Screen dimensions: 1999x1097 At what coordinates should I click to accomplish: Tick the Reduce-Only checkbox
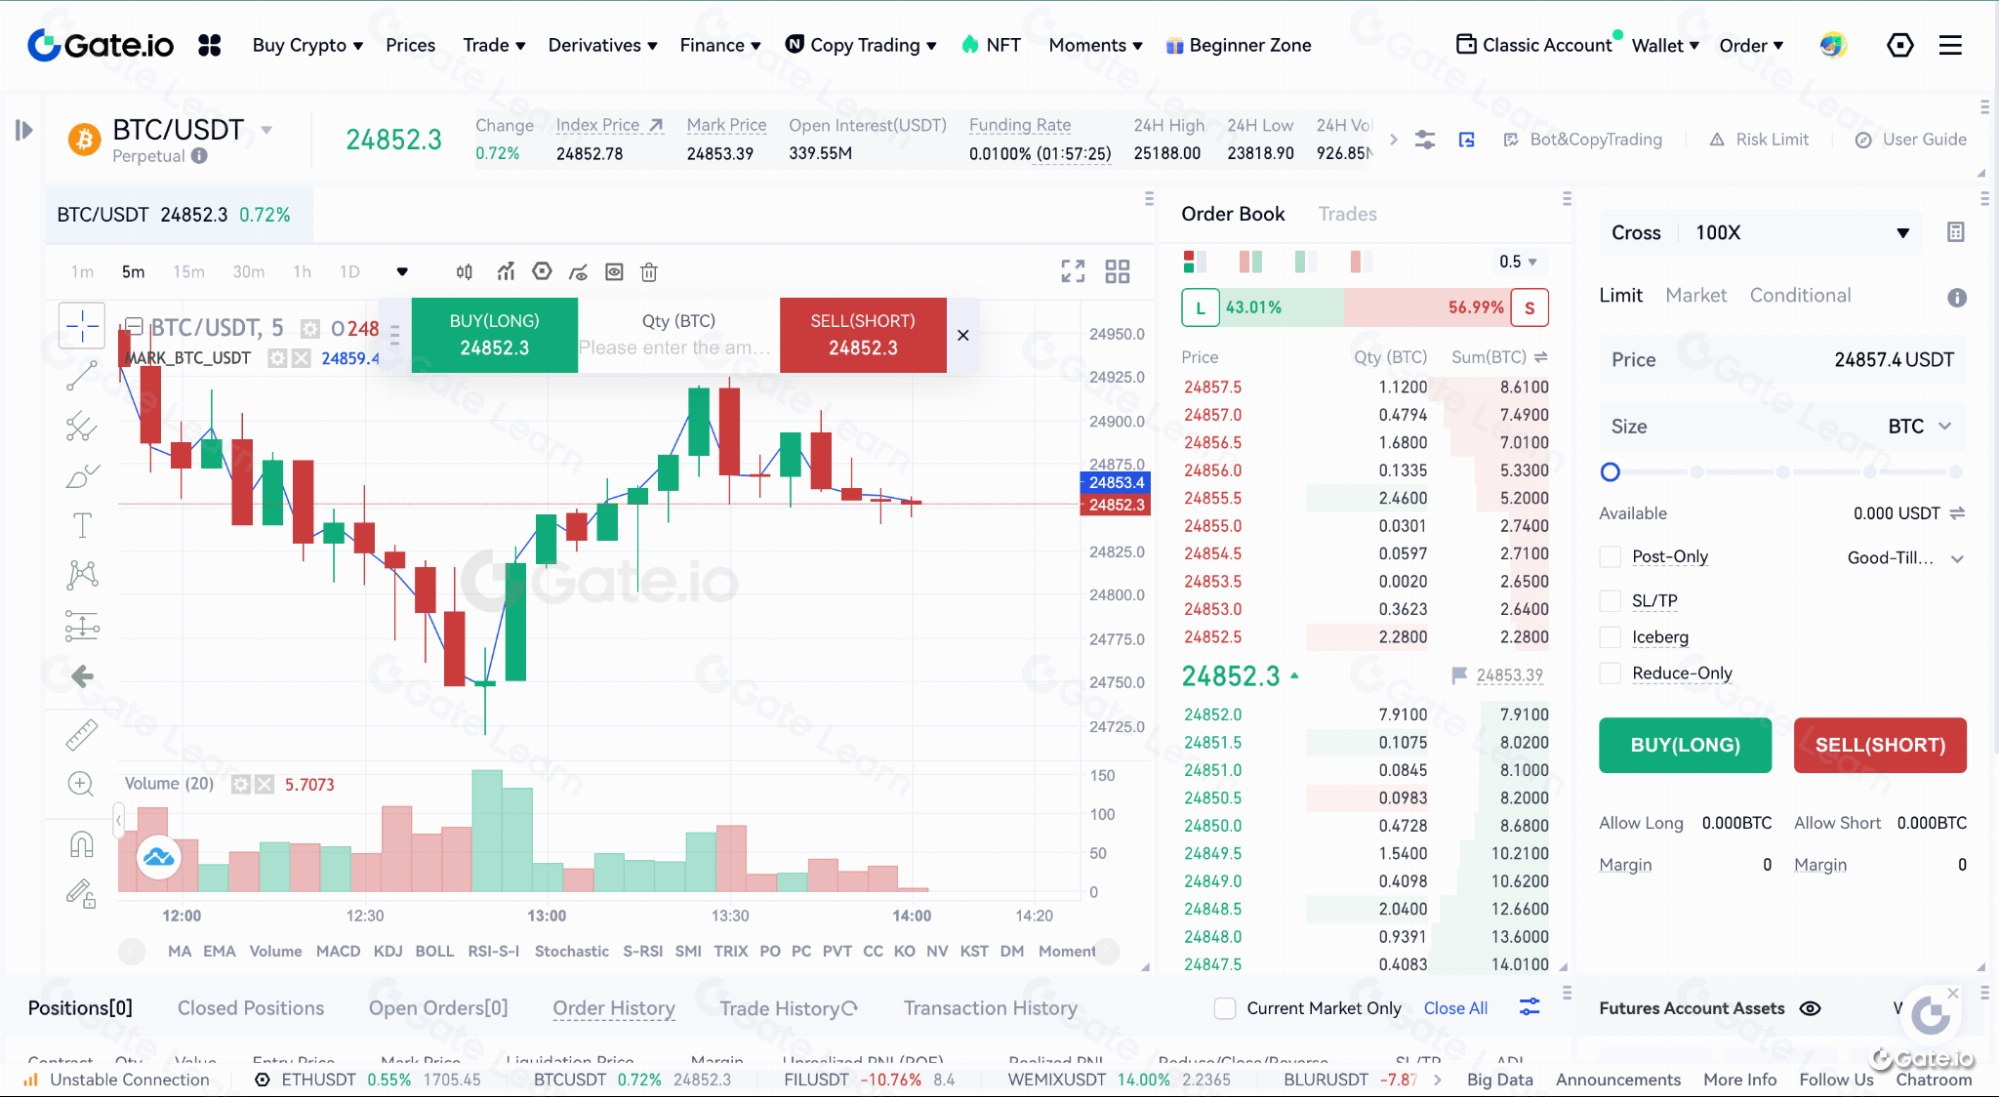pyautogui.click(x=1610, y=673)
